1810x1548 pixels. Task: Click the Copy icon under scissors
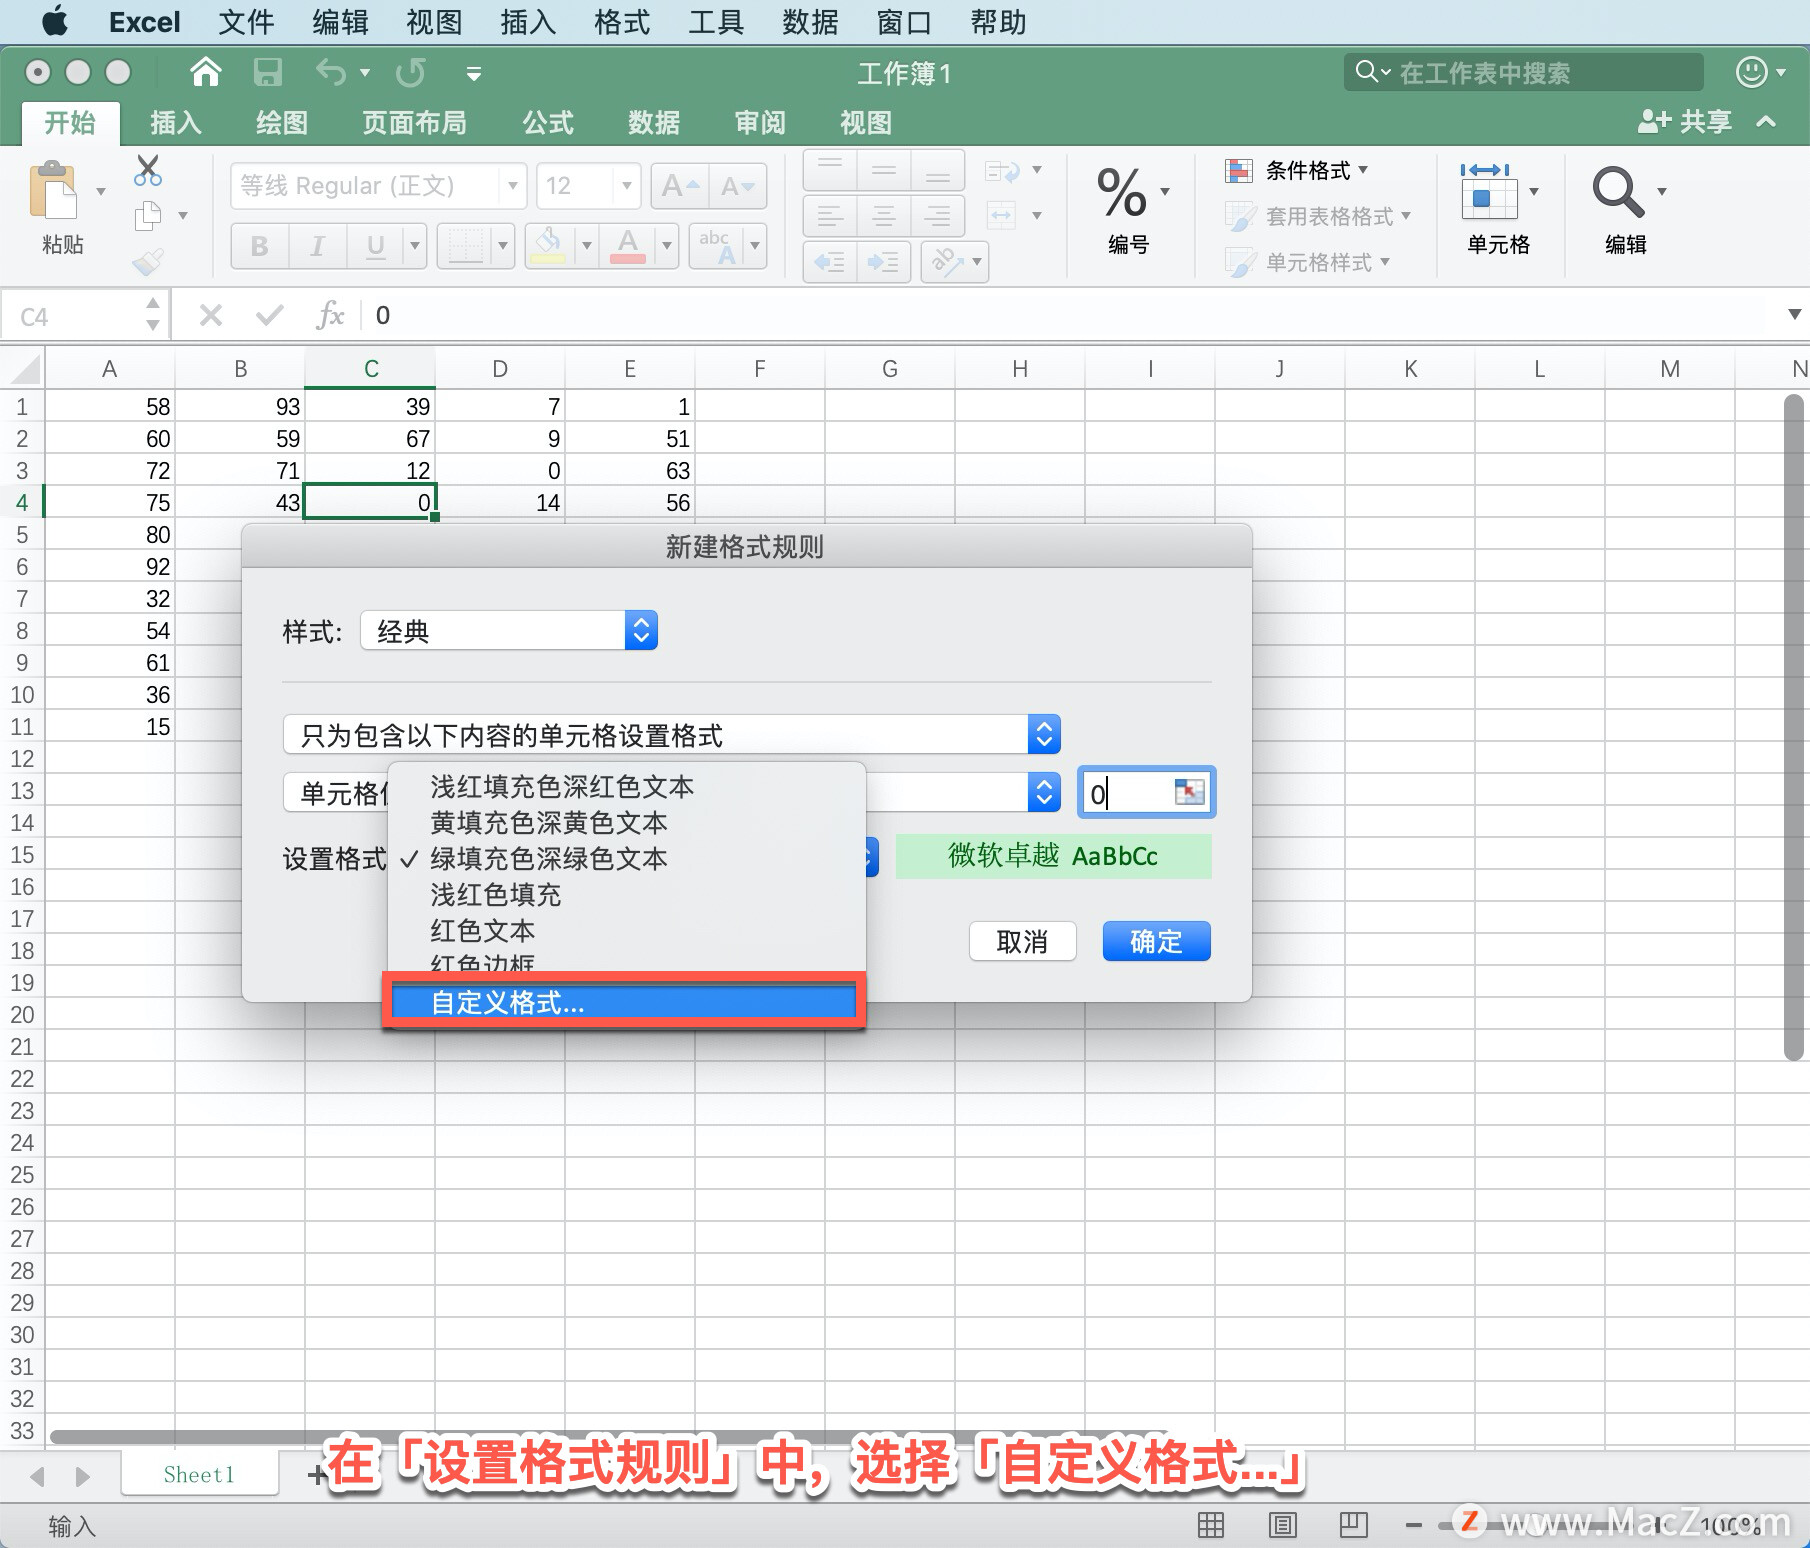148,215
